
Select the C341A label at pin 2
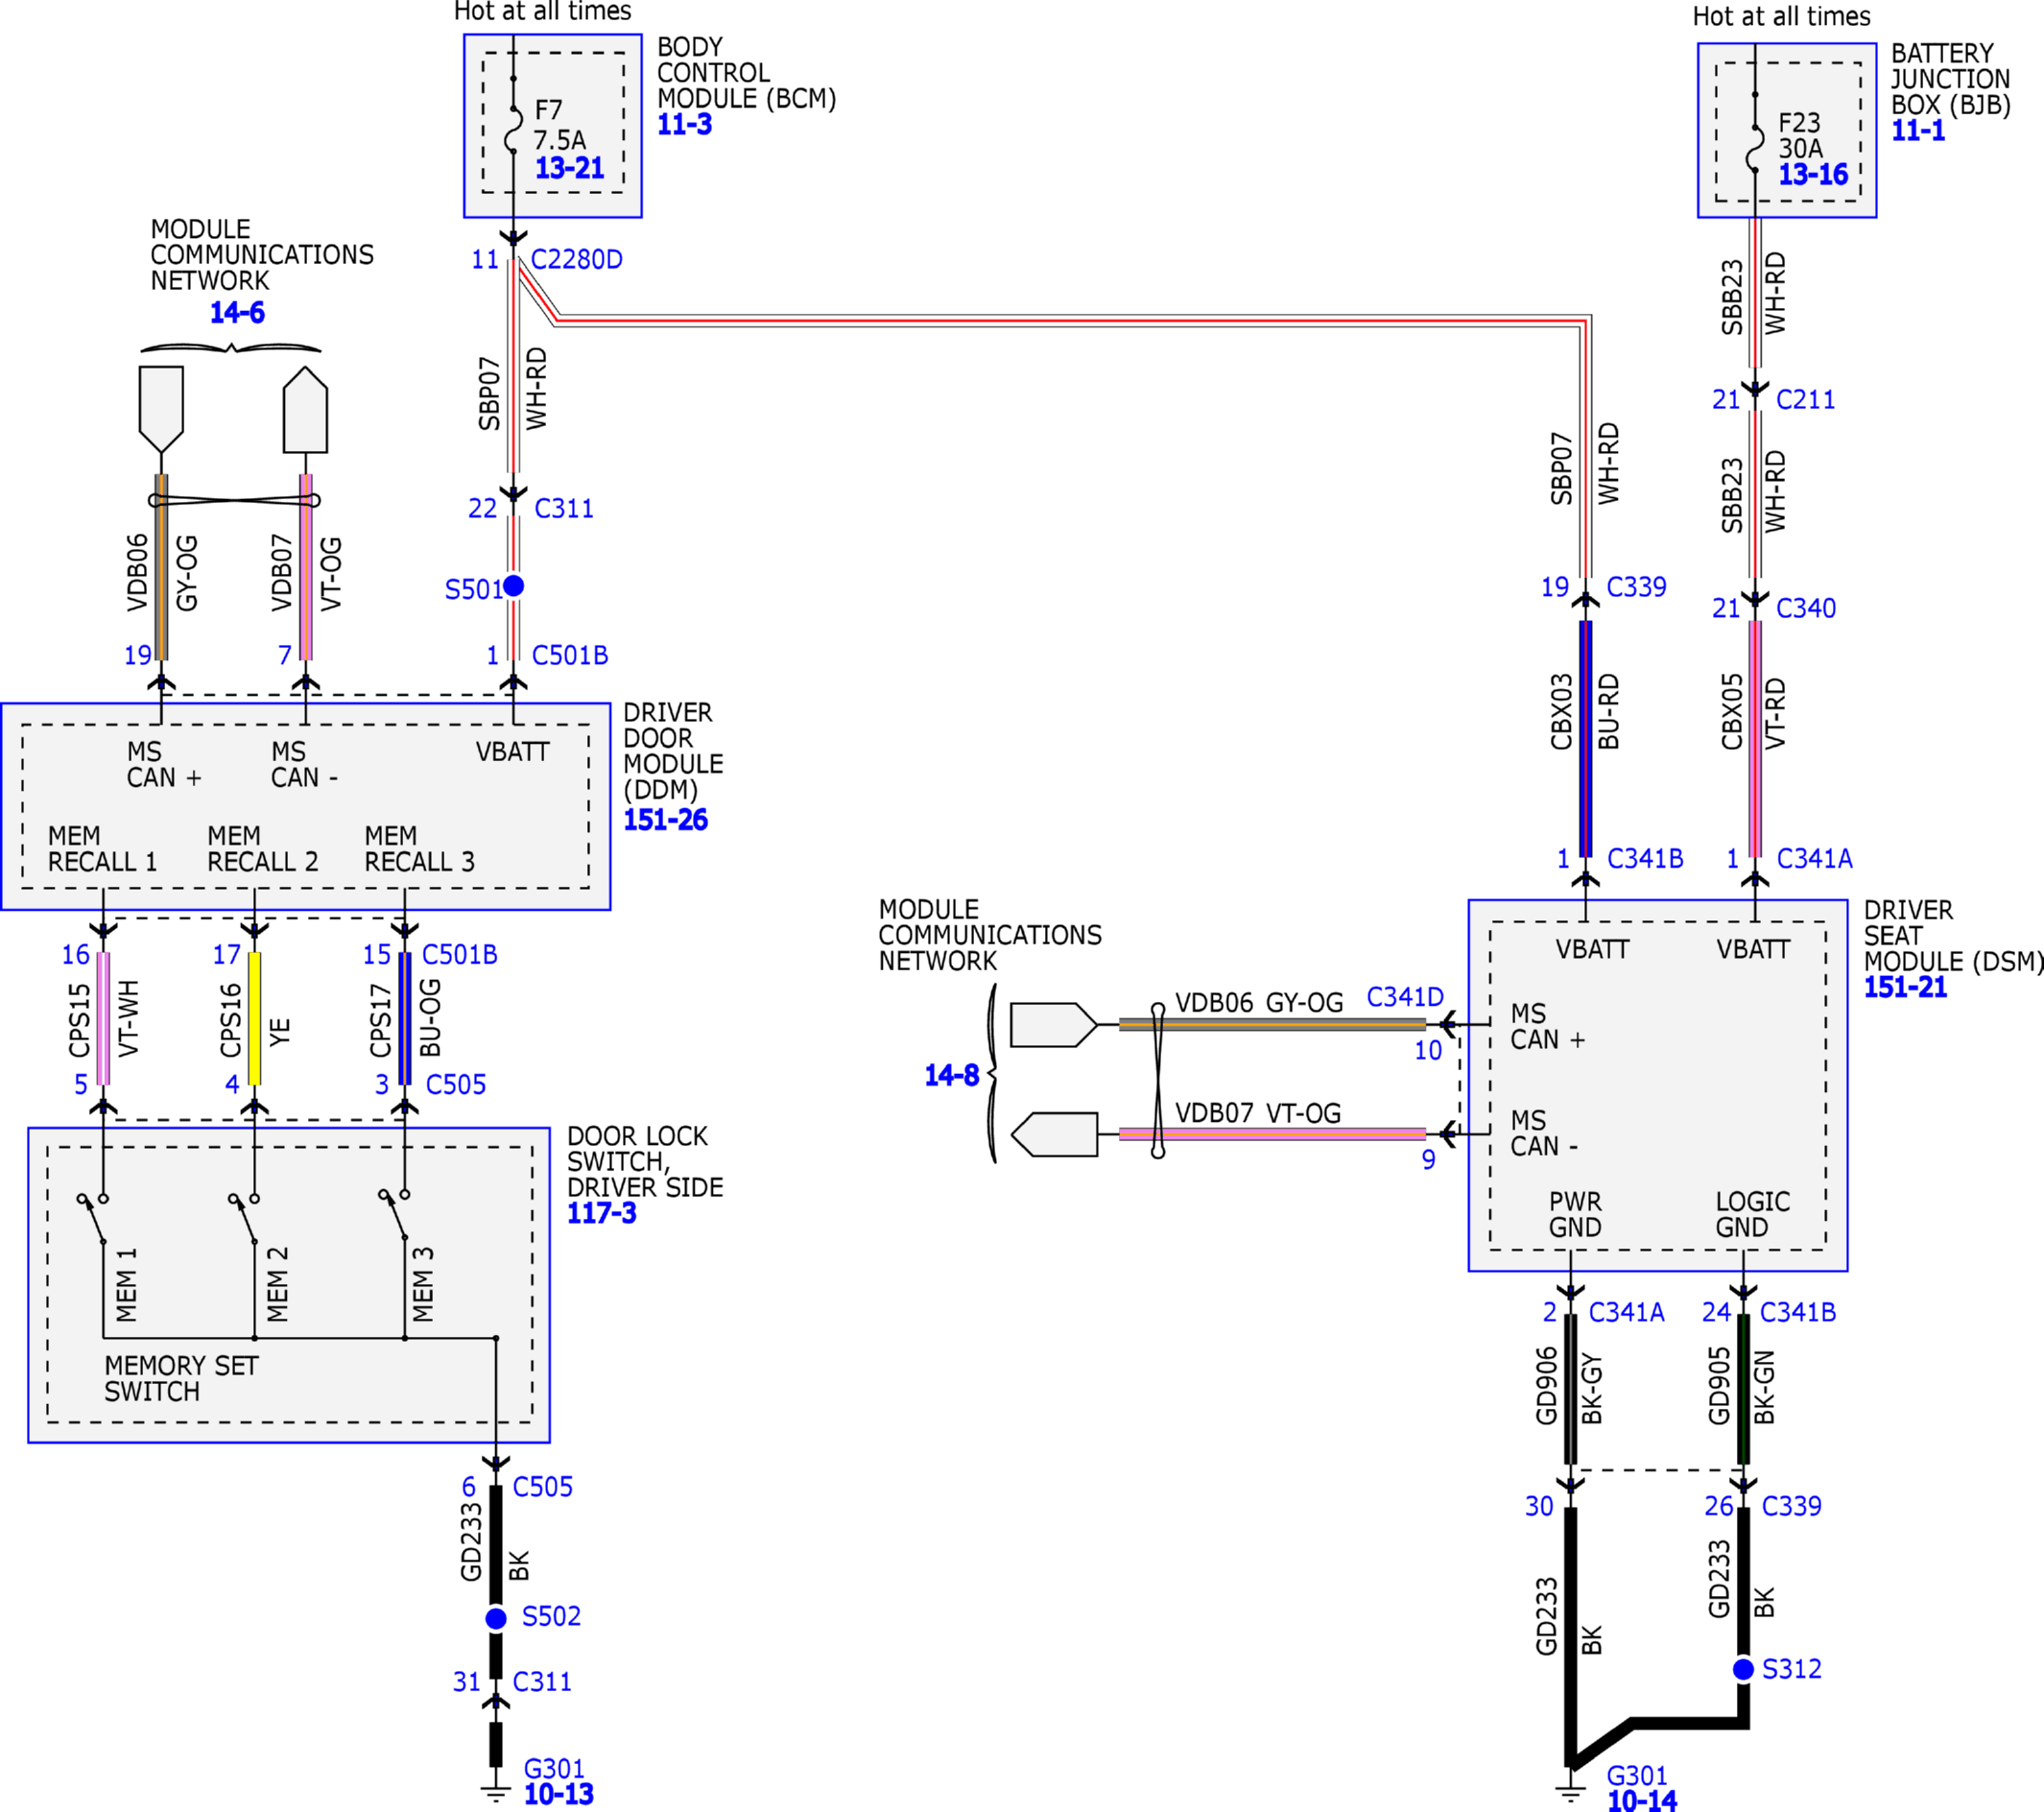[1626, 1312]
